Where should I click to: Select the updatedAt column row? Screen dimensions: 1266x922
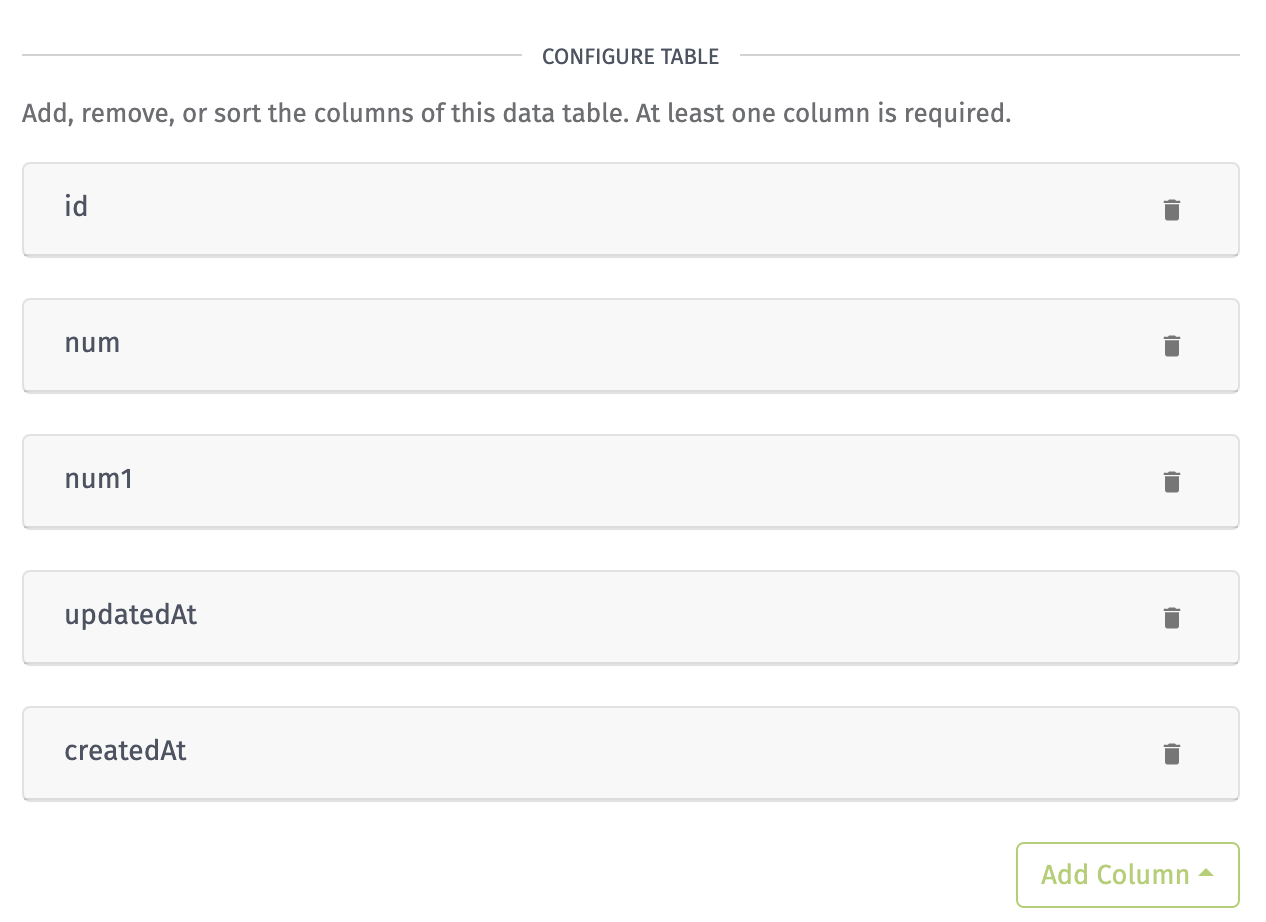coord(631,618)
